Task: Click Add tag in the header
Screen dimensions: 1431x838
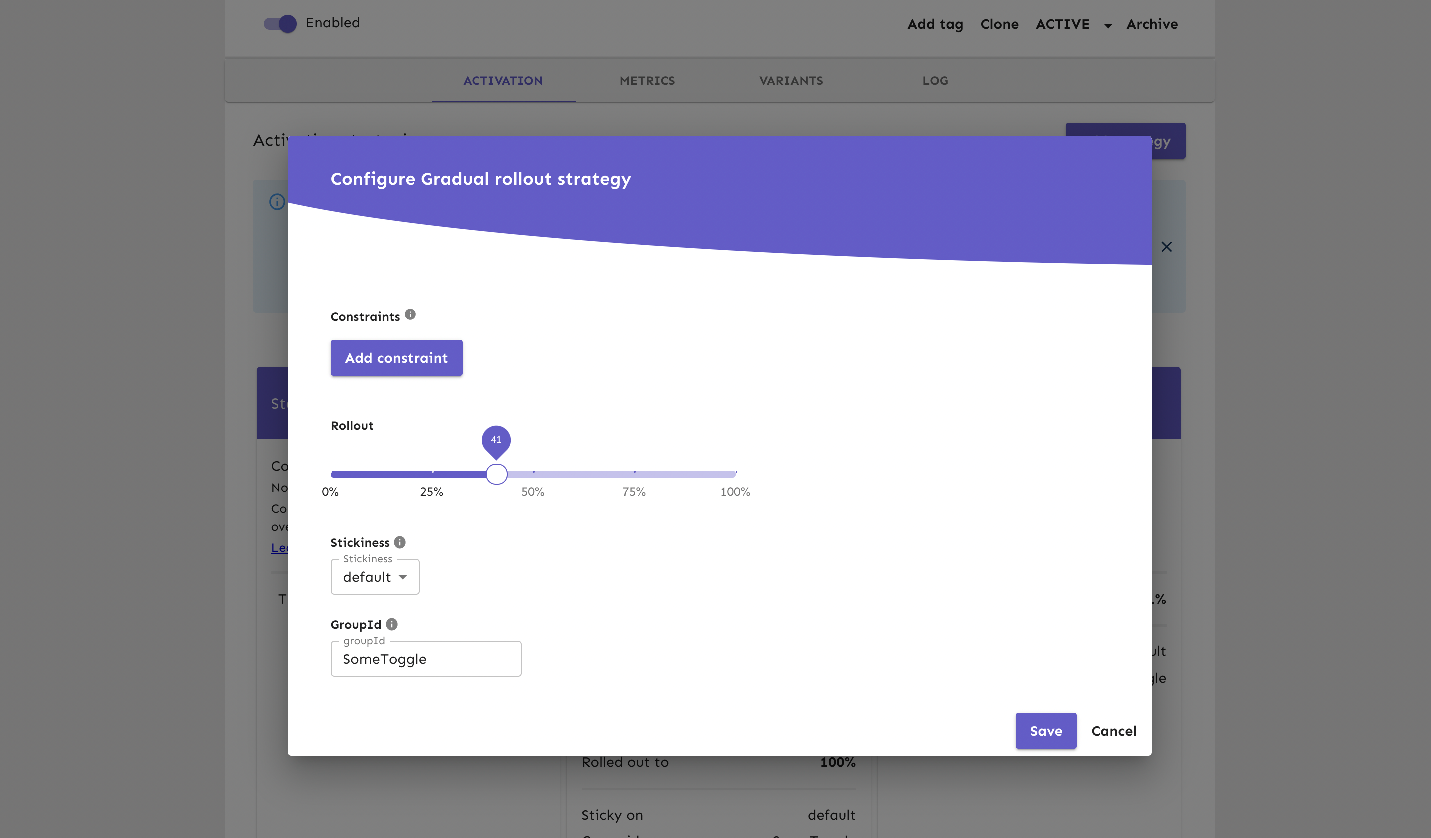Action: click(x=935, y=24)
